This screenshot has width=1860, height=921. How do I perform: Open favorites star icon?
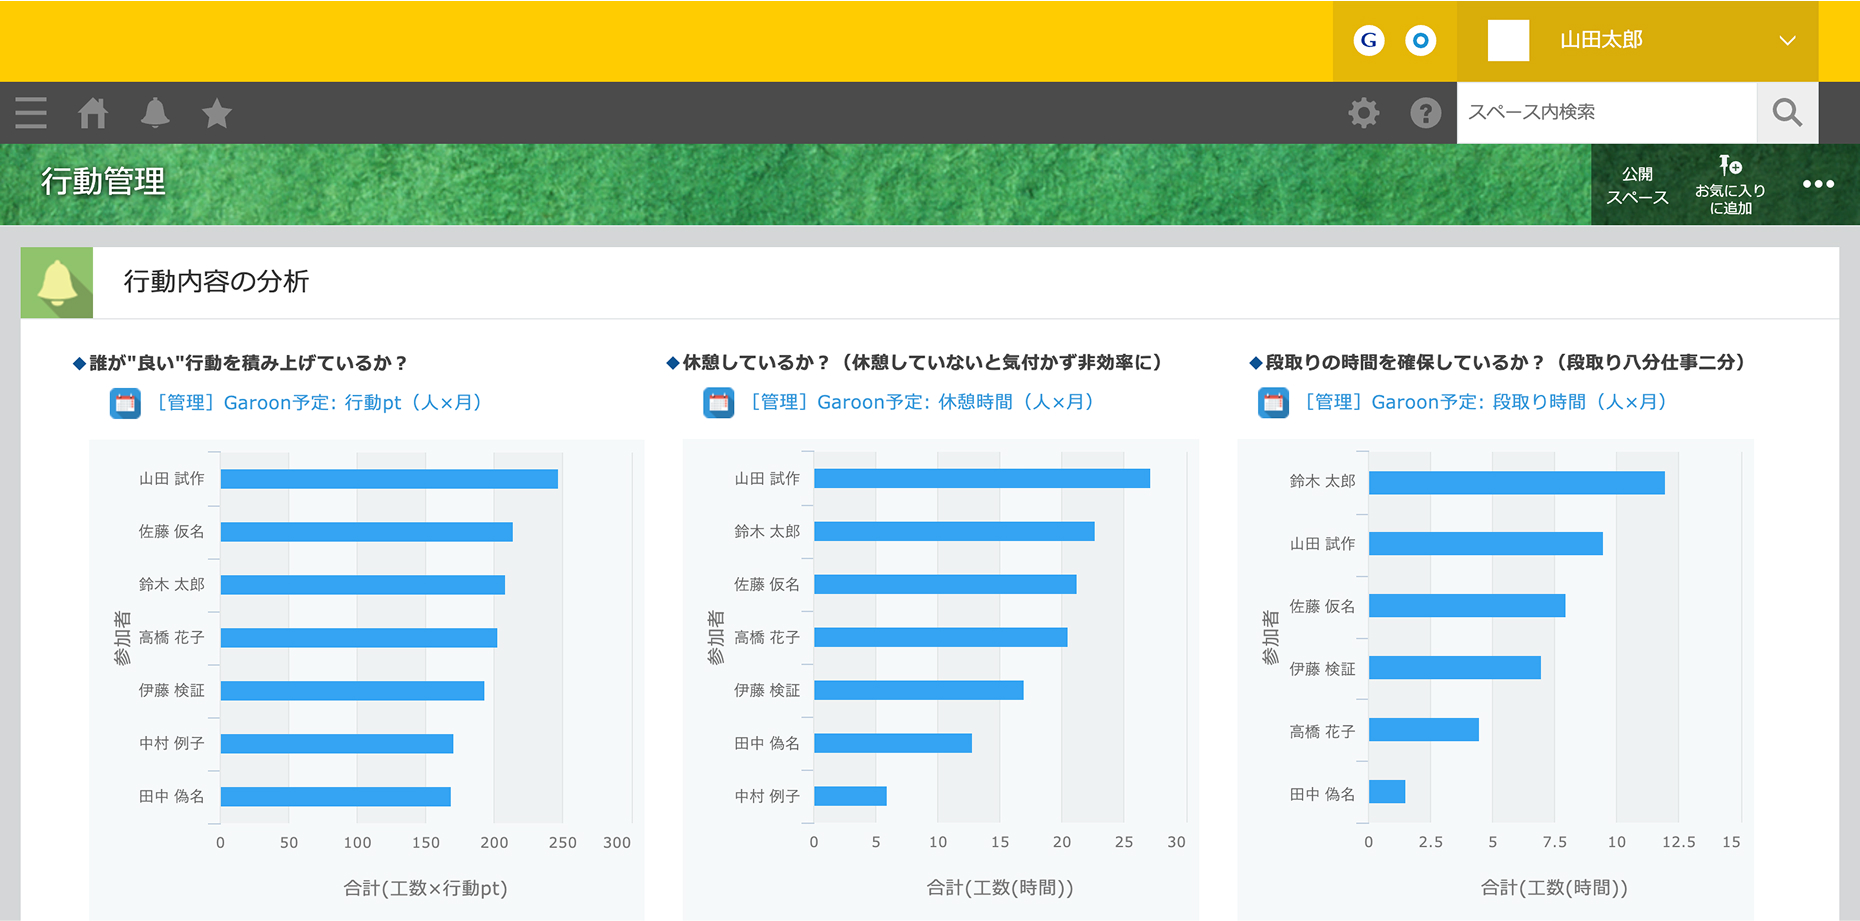(217, 113)
